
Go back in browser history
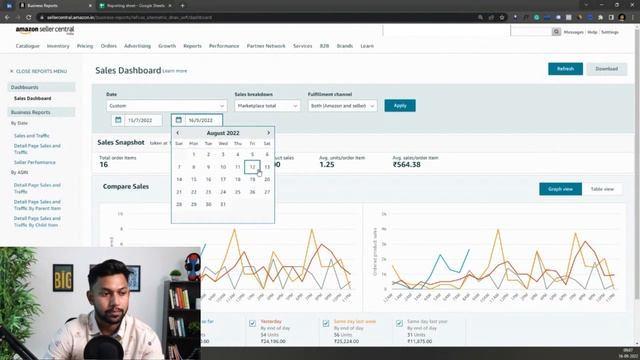pos(7,17)
